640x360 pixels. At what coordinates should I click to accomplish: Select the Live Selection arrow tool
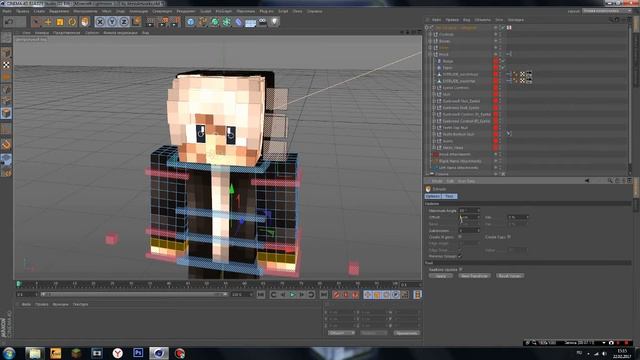coord(36,22)
